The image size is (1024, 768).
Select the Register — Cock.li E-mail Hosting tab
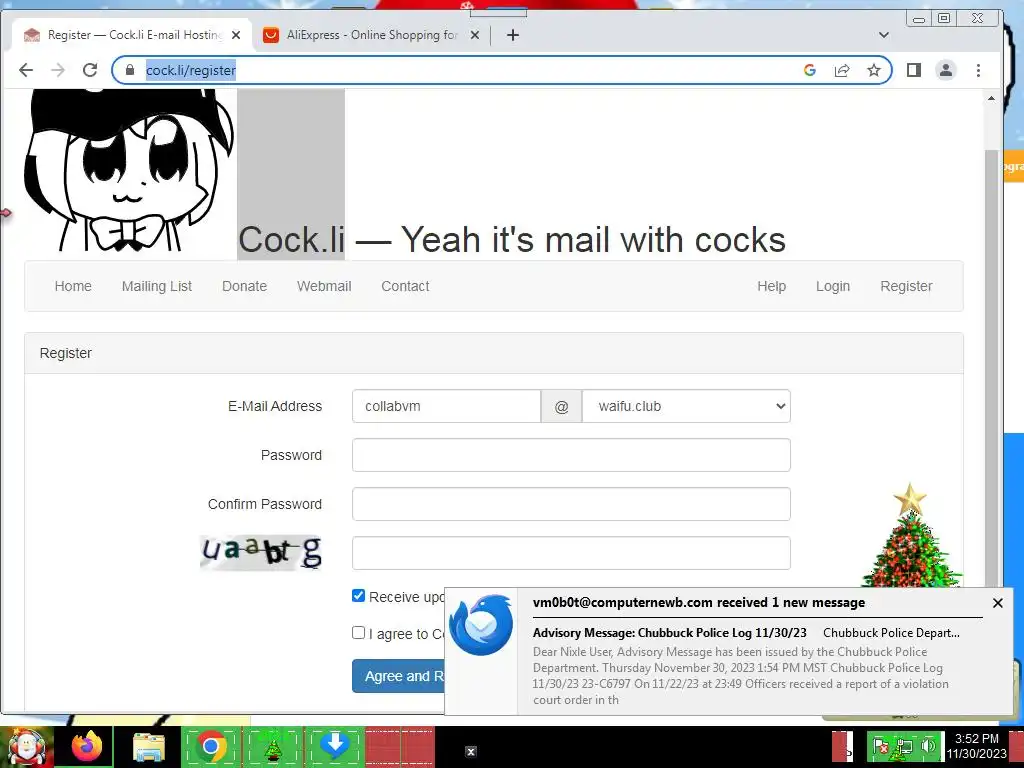pos(131,35)
